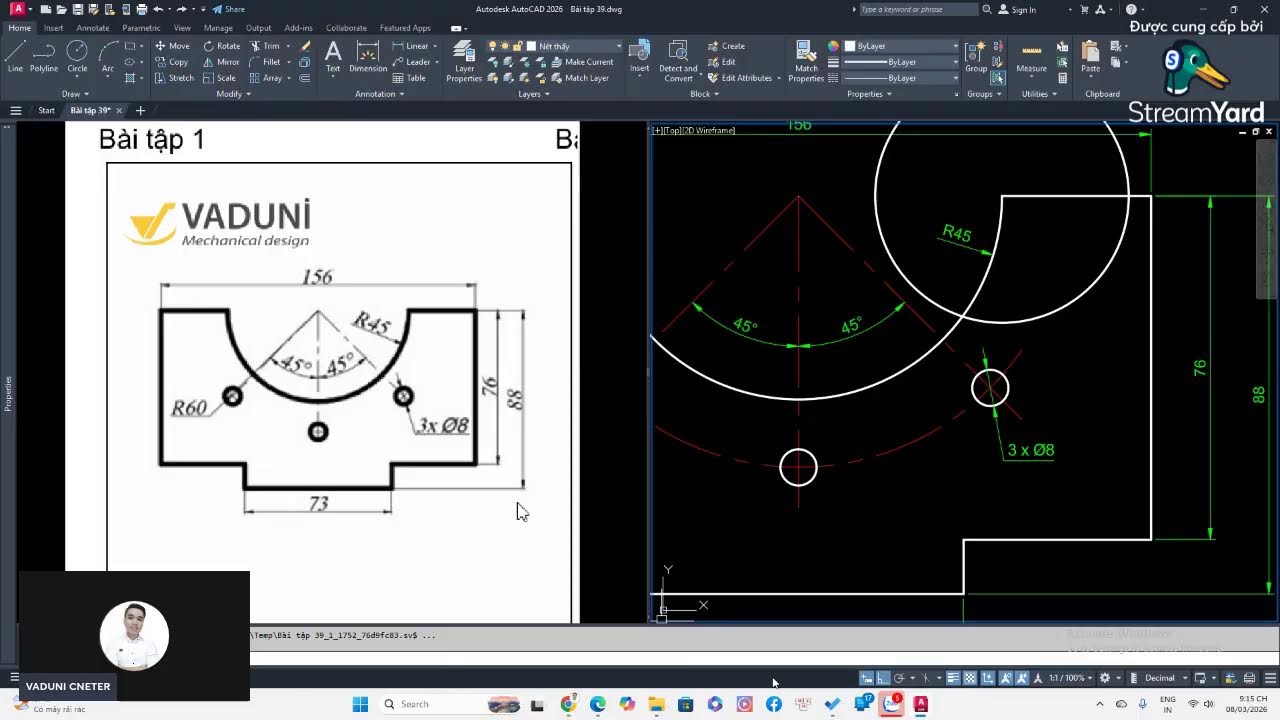Activate the Stretch command

(174, 78)
